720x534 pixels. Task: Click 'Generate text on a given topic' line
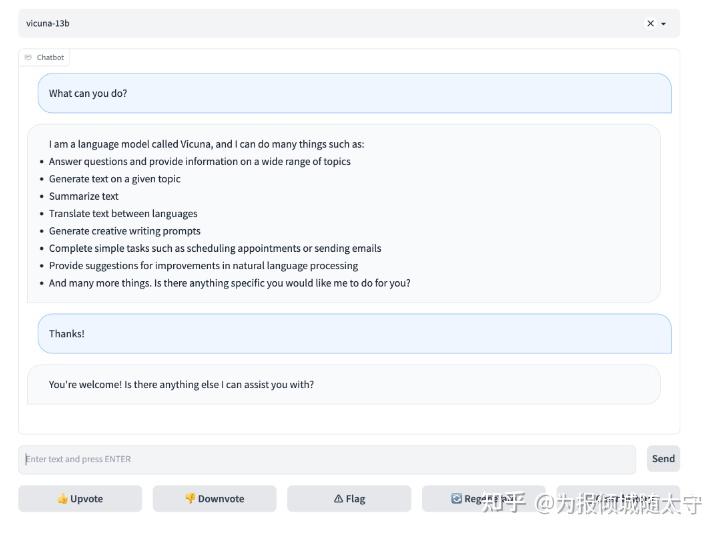point(115,179)
